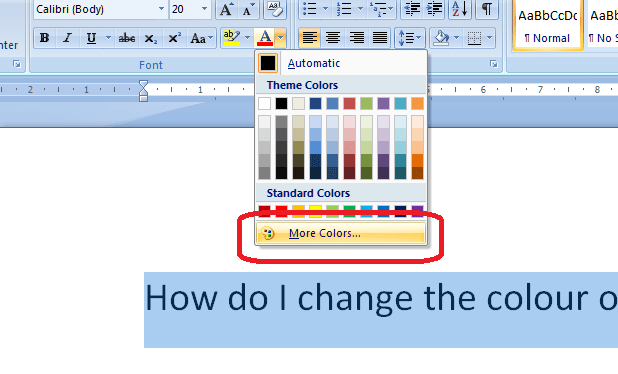Click the Shading paint bucket icon

point(441,38)
